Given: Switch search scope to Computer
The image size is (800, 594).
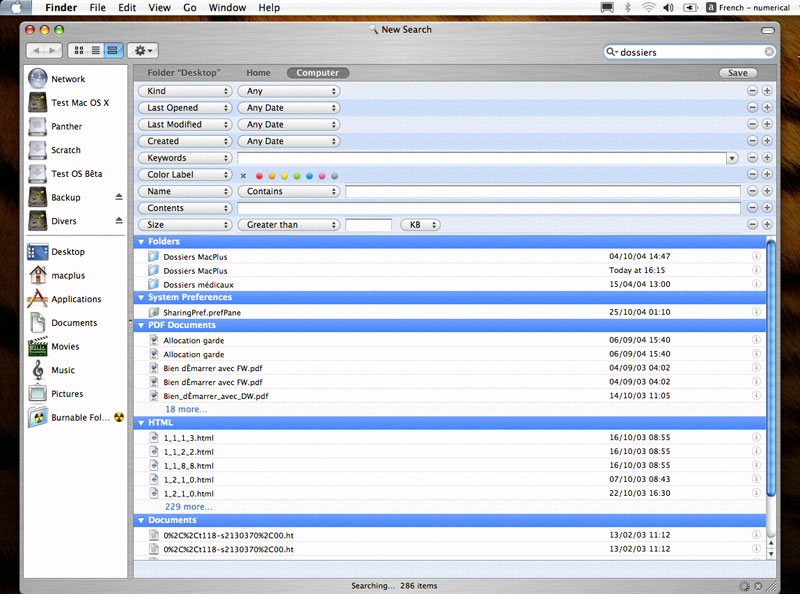Looking at the screenshot, I should pos(317,72).
